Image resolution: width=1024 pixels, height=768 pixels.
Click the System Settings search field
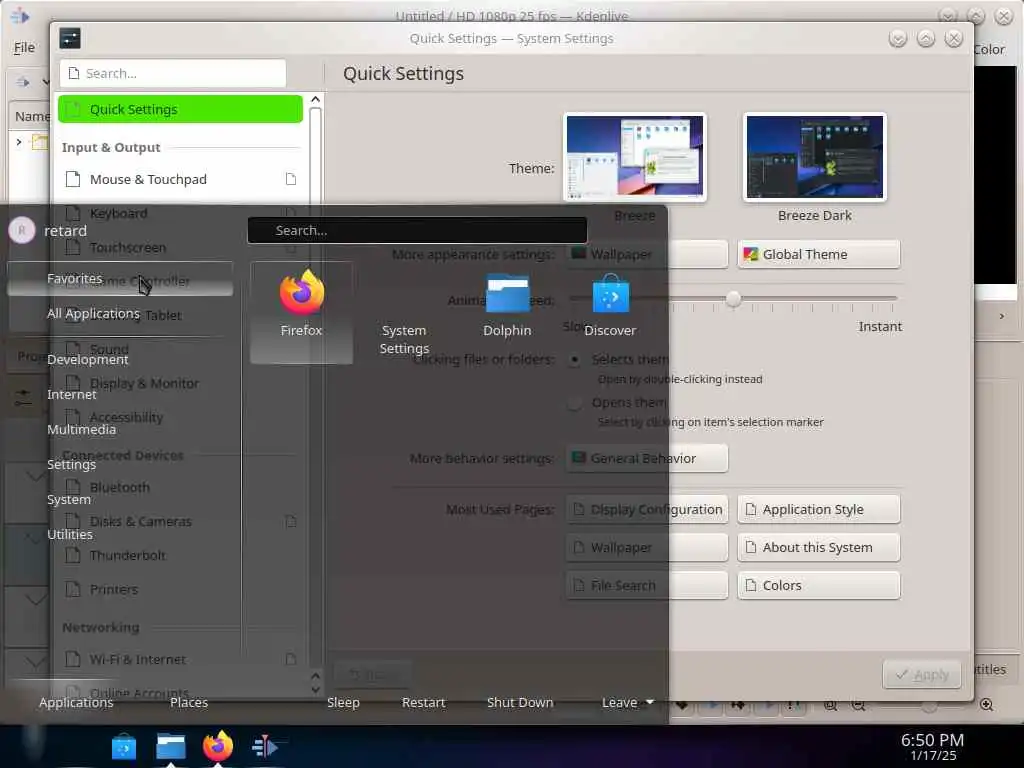(x=173, y=73)
